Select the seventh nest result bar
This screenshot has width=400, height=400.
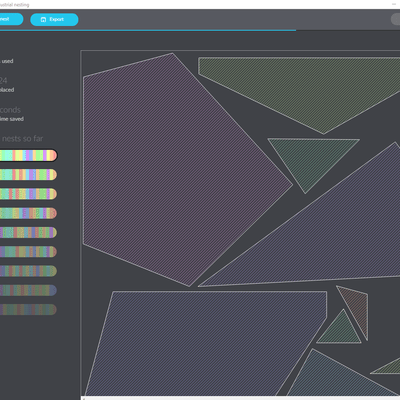pos(28,271)
